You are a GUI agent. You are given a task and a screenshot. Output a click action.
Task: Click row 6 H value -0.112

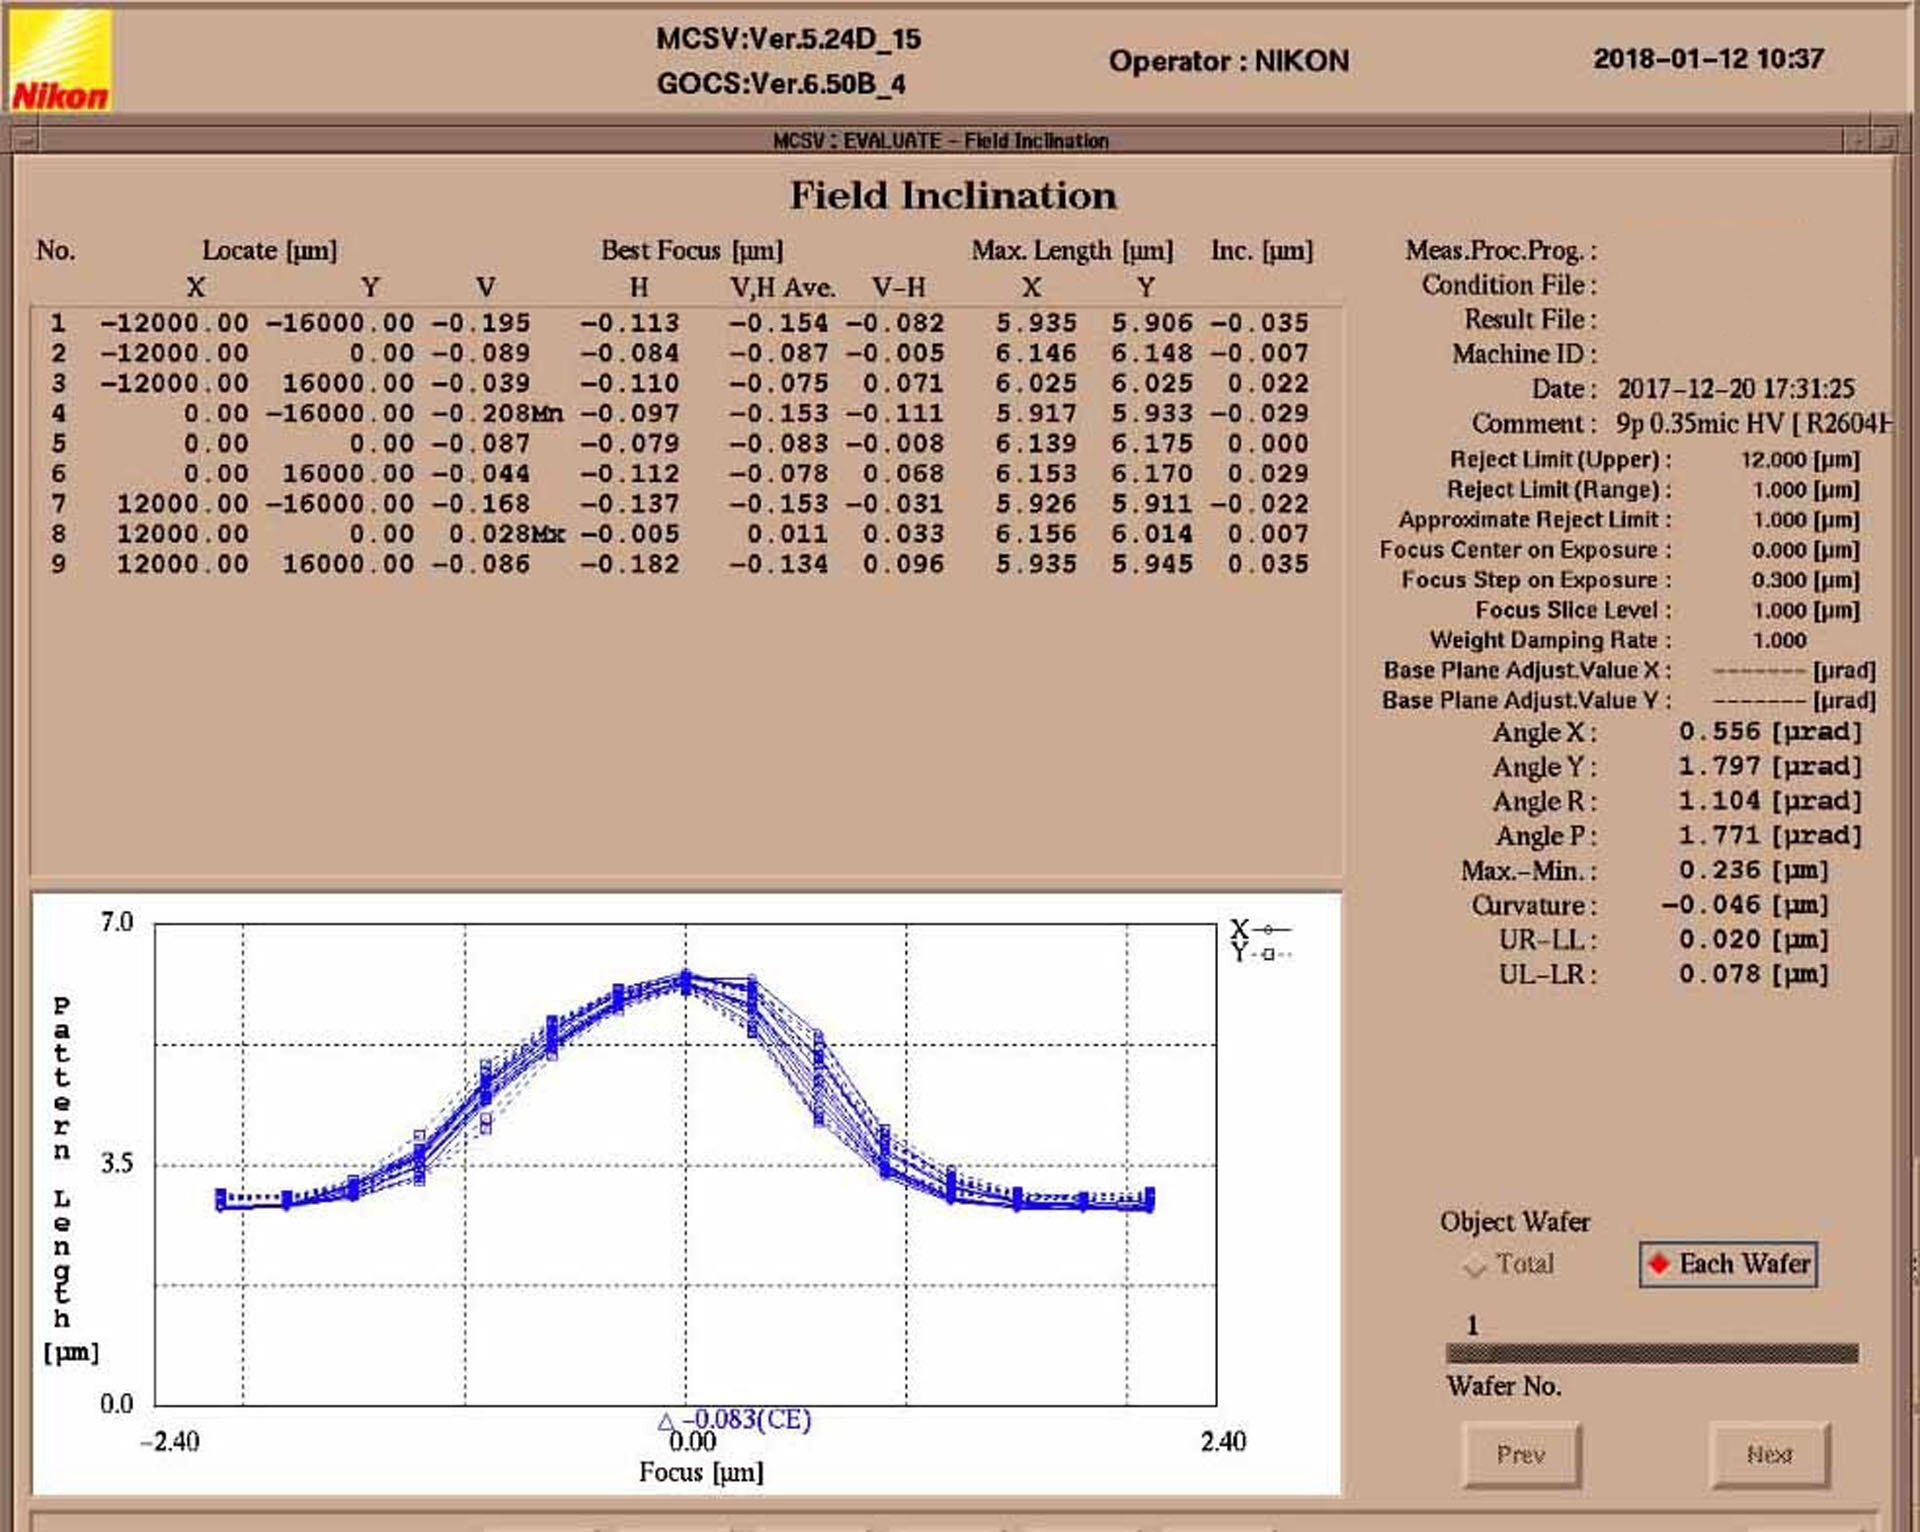click(x=630, y=474)
